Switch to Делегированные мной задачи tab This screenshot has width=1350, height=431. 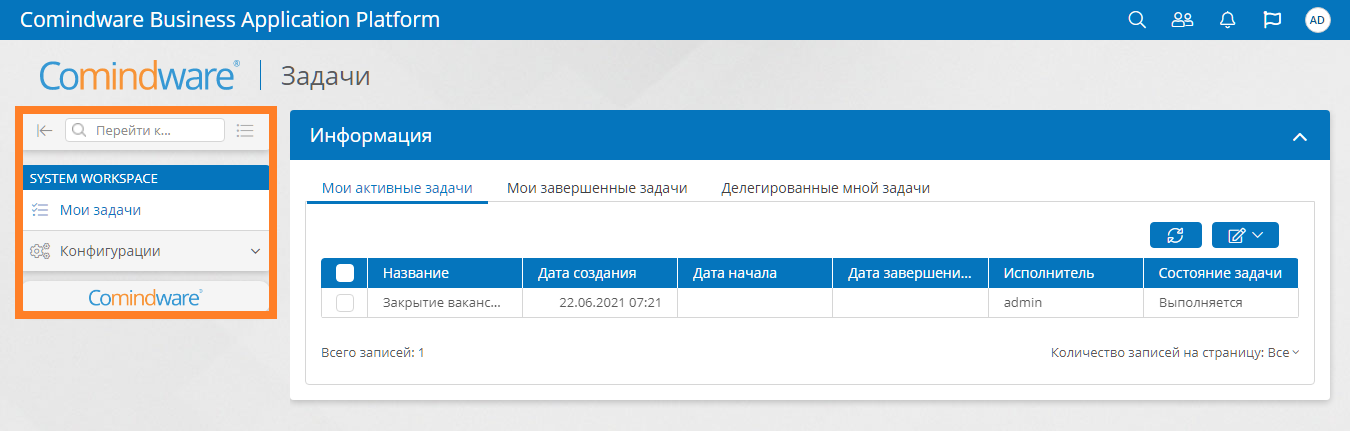click(x=826, y=188)
